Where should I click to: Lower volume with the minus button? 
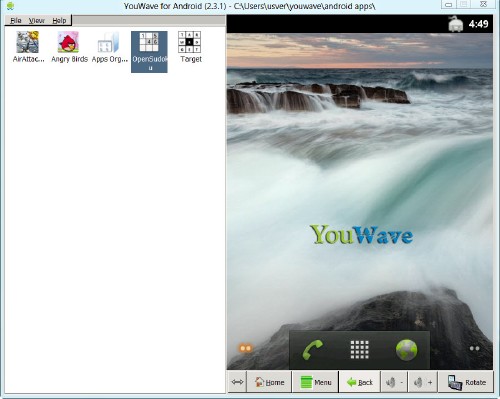(x=394, y=382)
